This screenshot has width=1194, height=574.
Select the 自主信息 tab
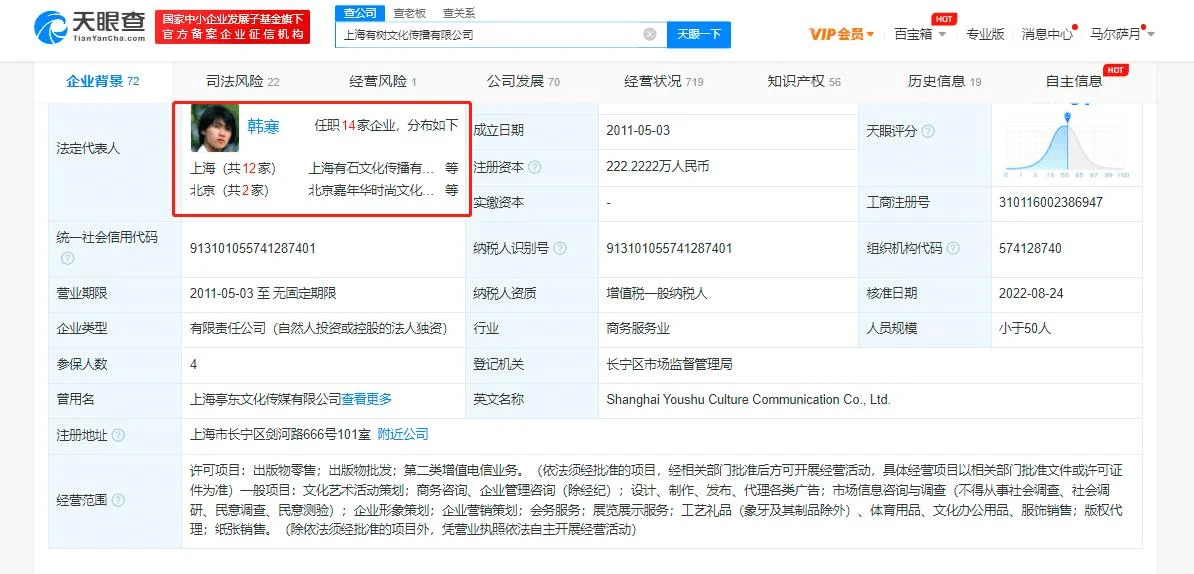point(1074,81)
